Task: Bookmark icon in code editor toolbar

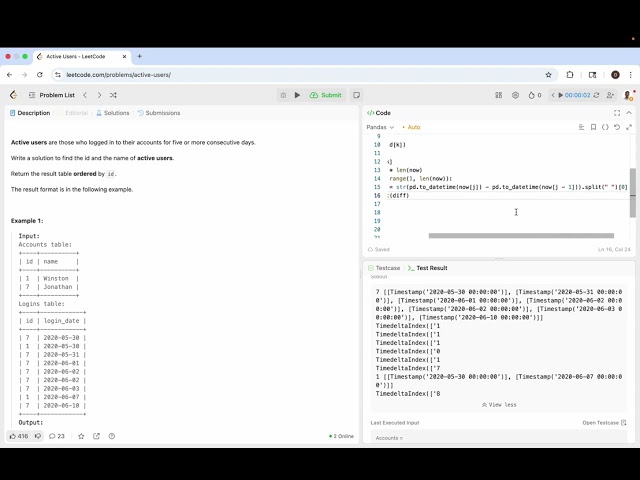Action: (x=593, y=127)
